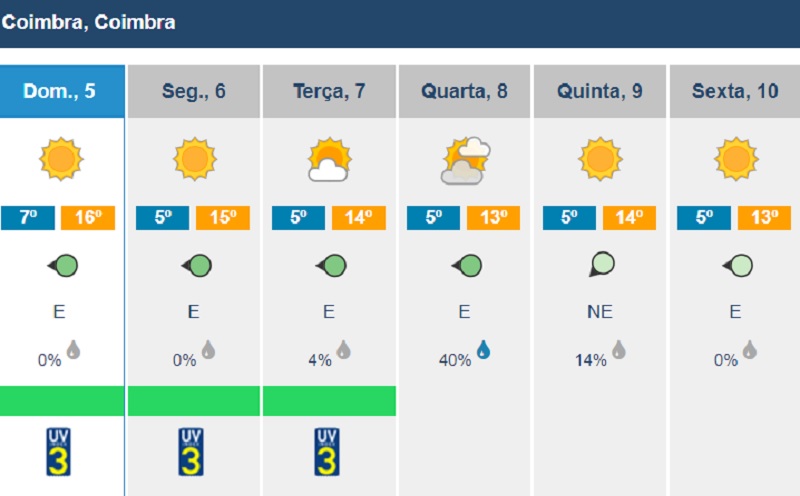Click the UV index 3 badge for Sunday
Image resolution: width=800 pixels, height=496 pixels.
(58, 452)
